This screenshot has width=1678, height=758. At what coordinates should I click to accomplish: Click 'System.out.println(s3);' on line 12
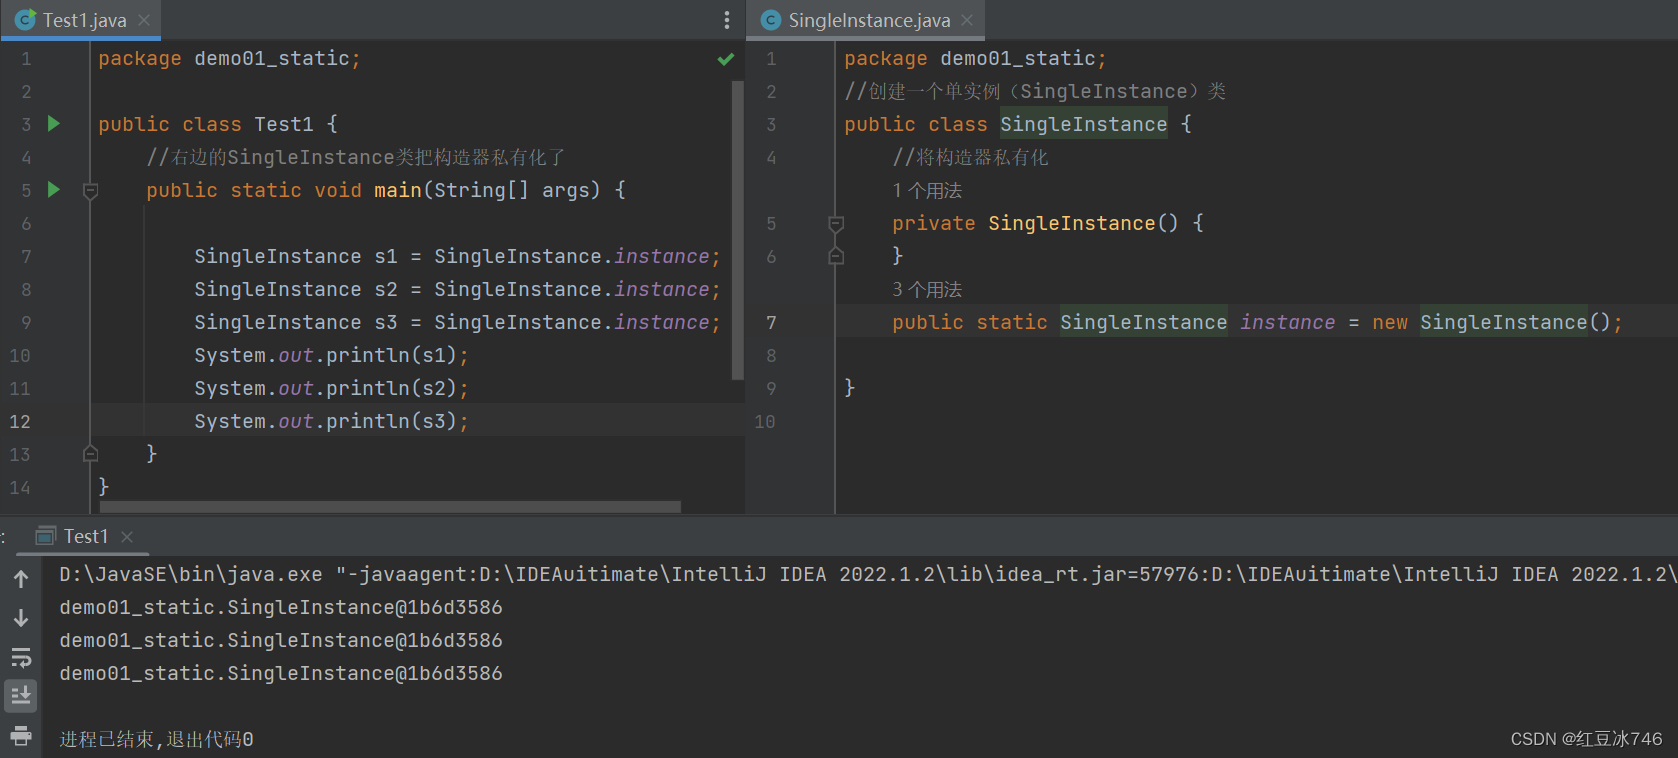click(332, 421)
